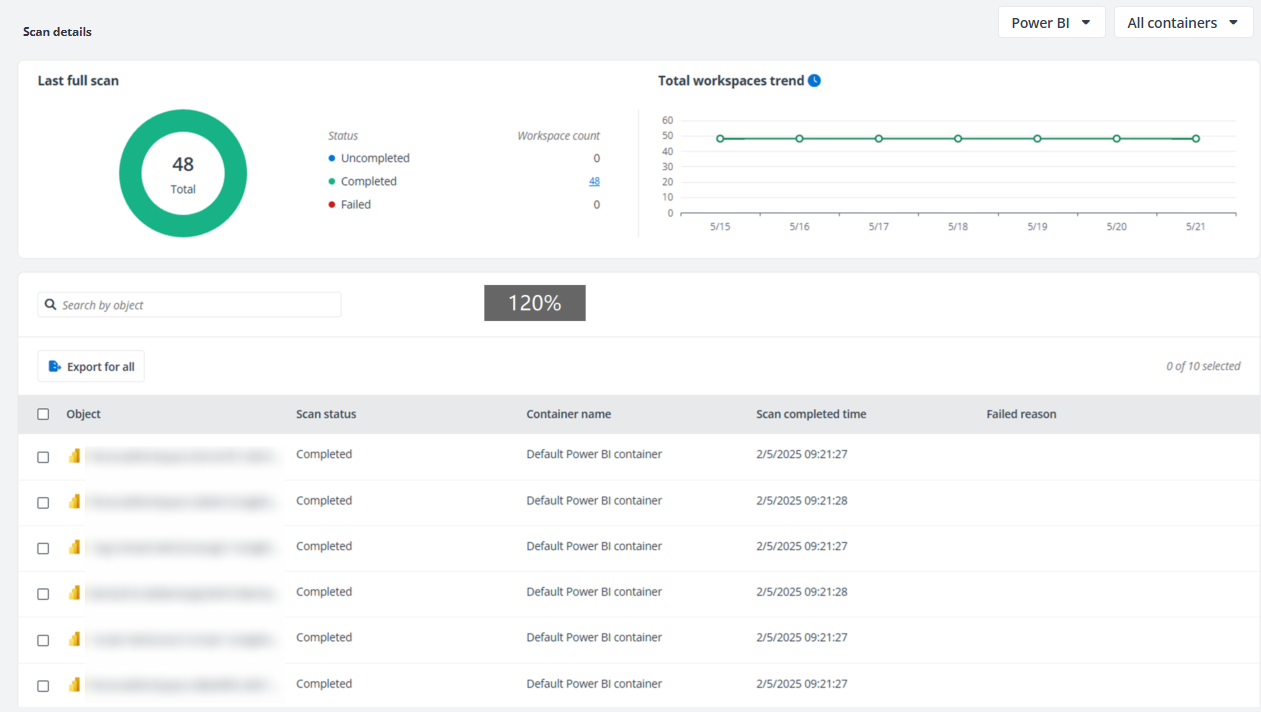Check the sixth row's checkbox
This screenshot has width=1261, height=712.
point(43,686)
